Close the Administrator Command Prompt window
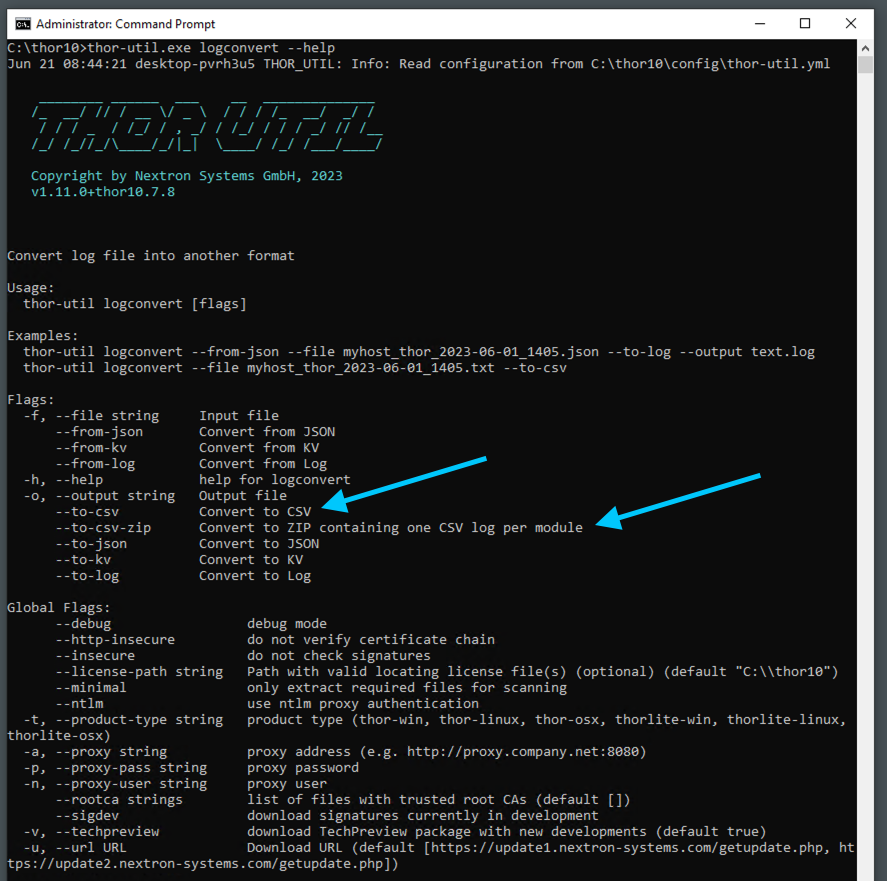The width and height of the screenshot is (887, 881). coord(851,23)
